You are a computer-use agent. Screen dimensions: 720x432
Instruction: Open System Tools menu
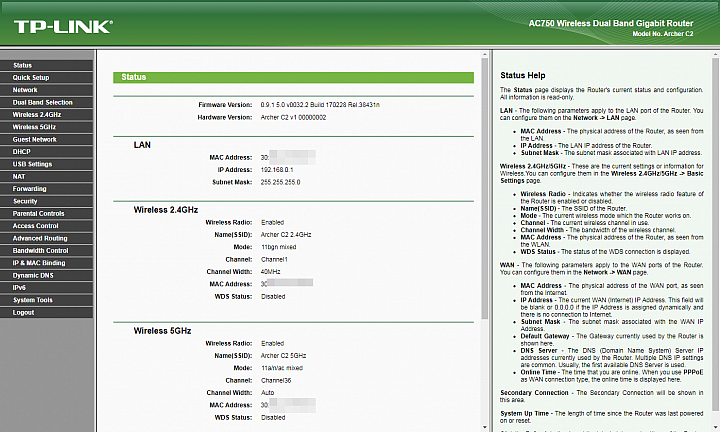point(46,300)
